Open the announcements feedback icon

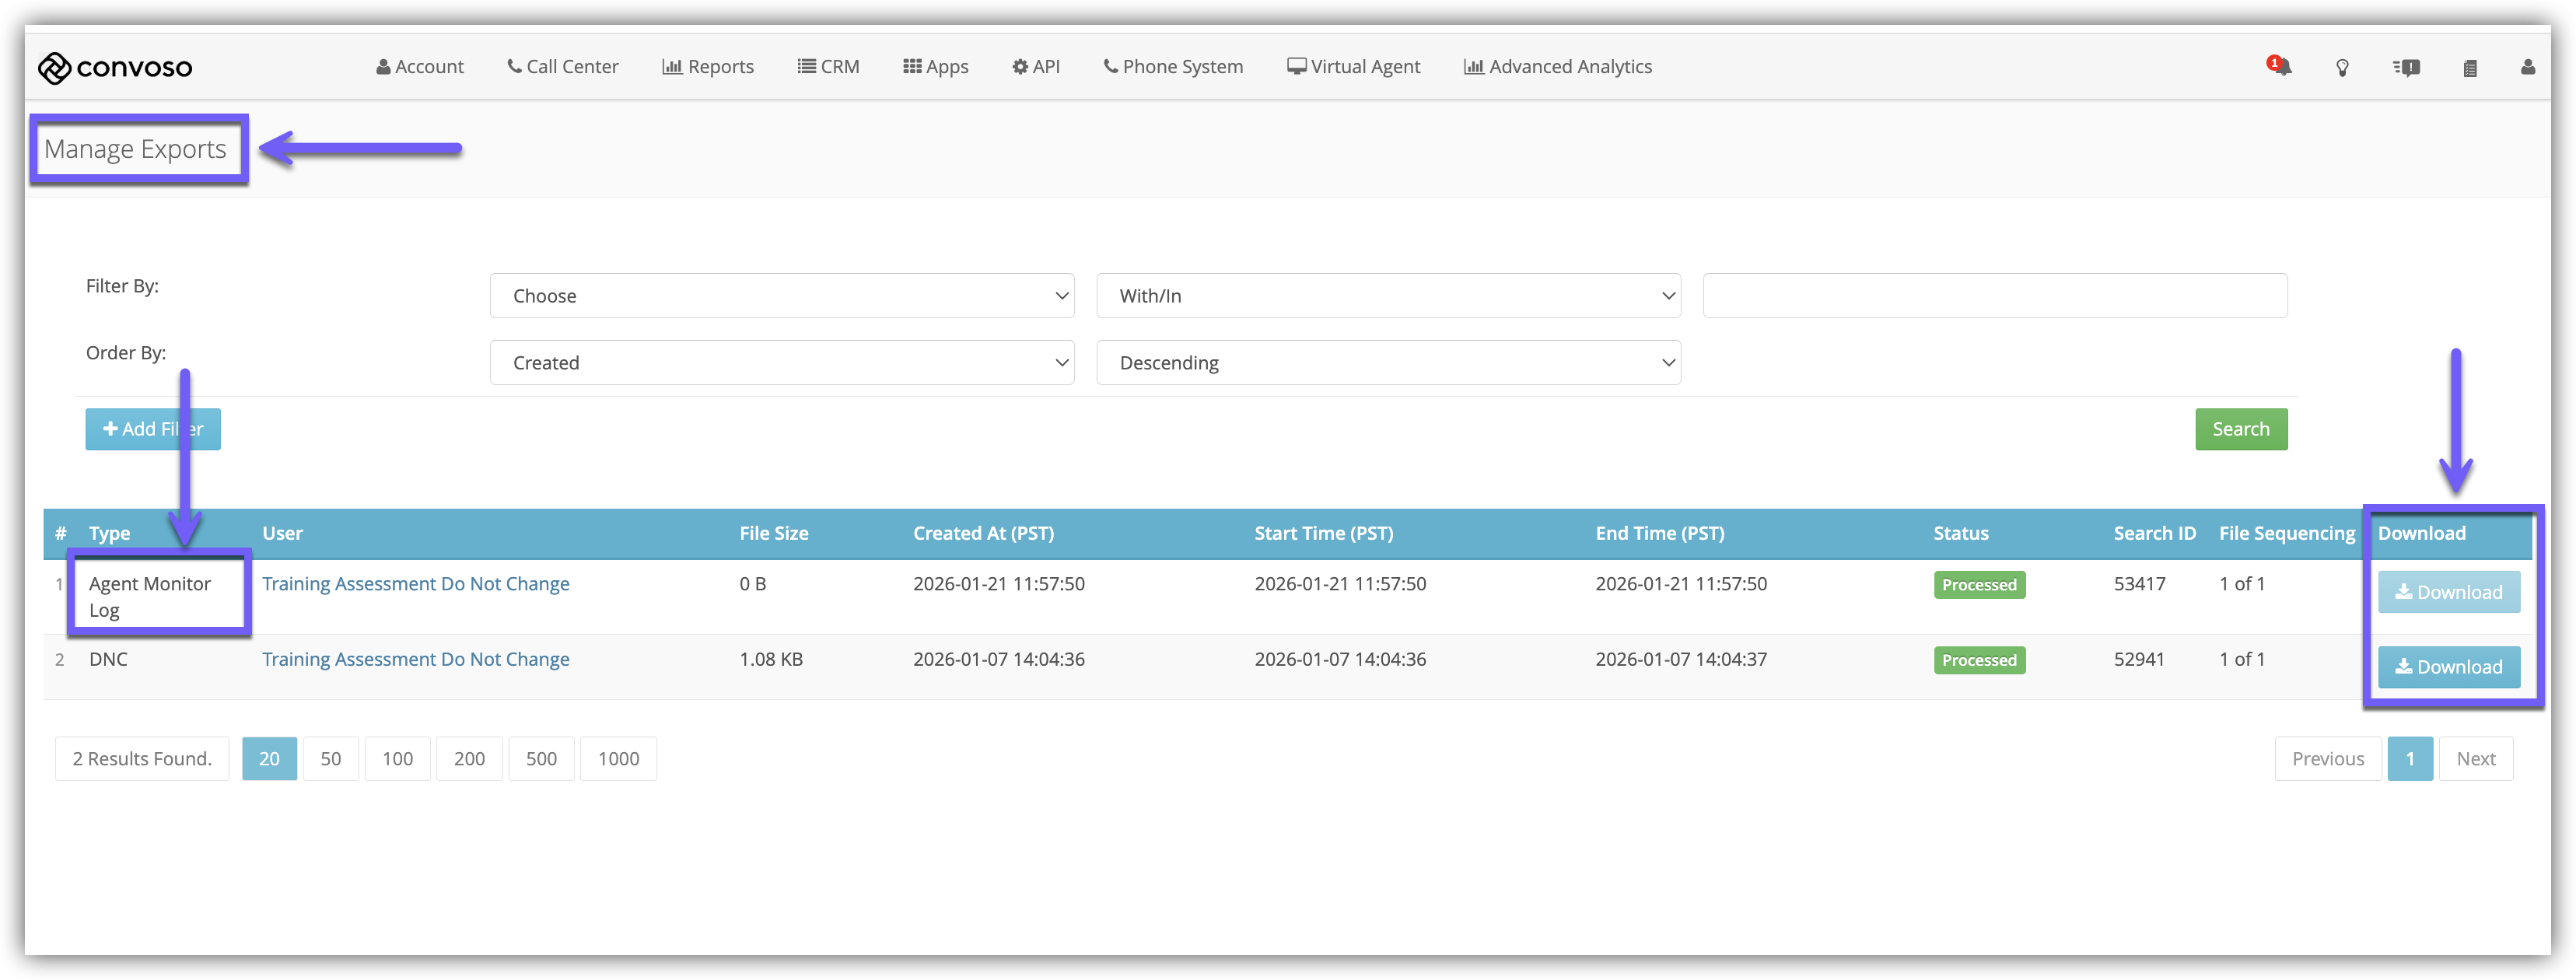pos(2406,67)
